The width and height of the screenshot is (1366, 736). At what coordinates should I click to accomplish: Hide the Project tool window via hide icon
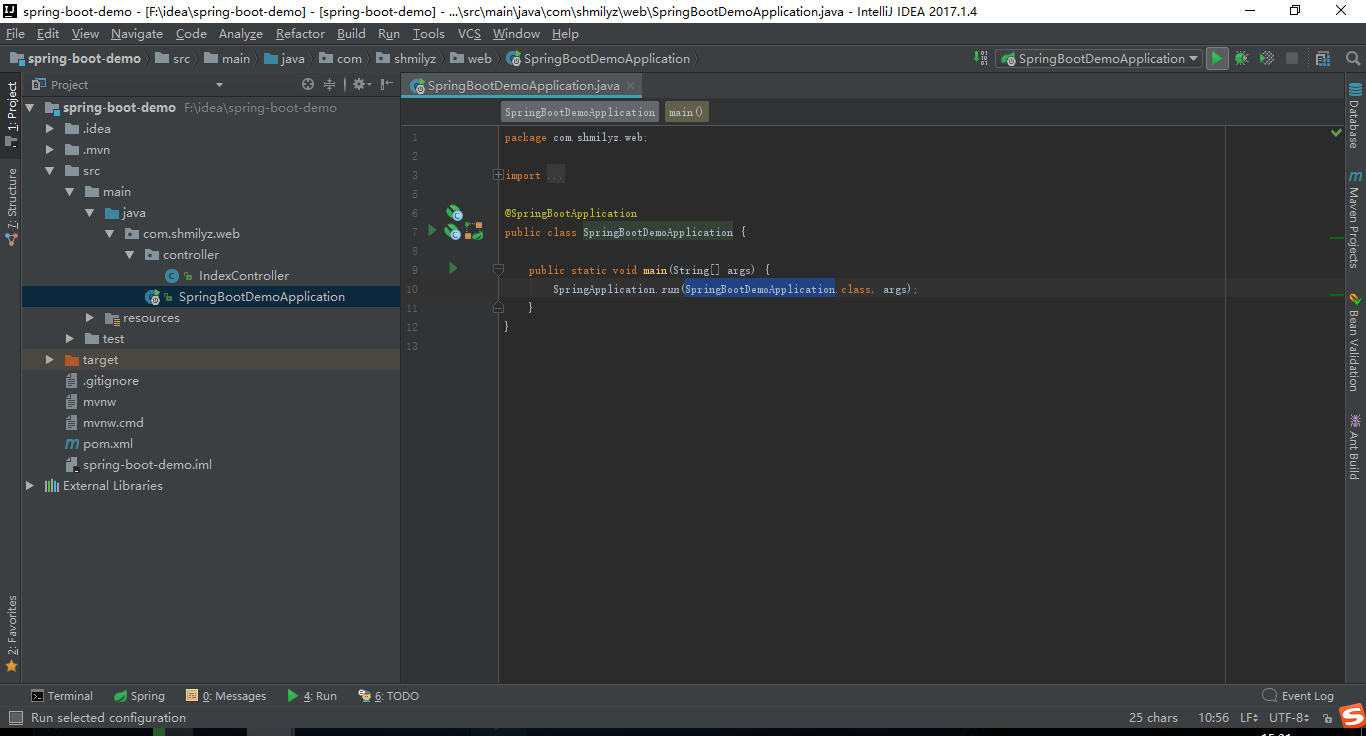click(x=385, y=84)
